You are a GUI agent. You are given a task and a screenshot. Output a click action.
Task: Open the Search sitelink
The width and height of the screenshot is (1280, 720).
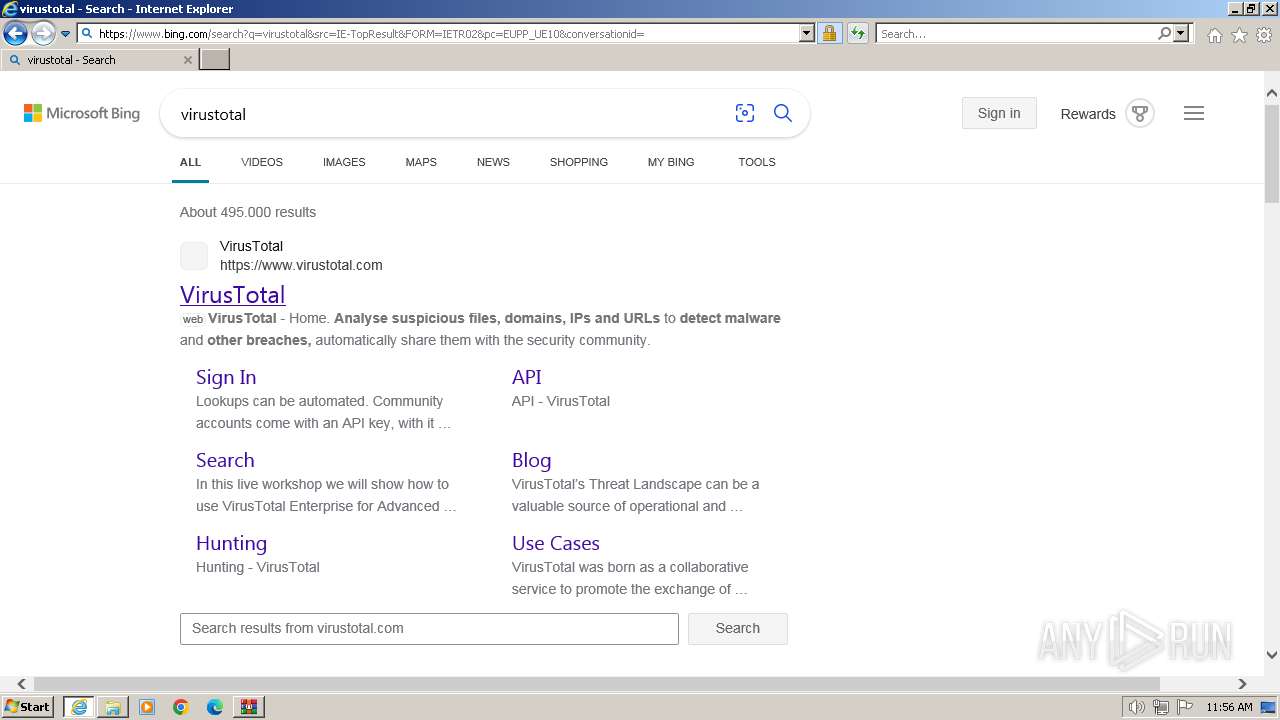tap(225, 460)
